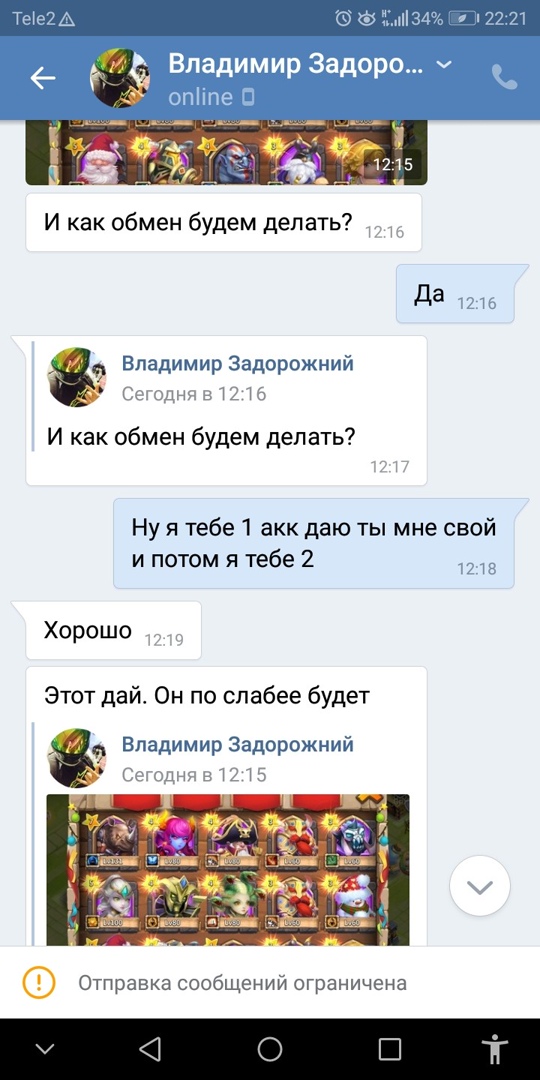Viewport: 540px width, 1080px height.
Task: Open the game heroes screenshot at top
Action: pyautogui.click(x=227, y=152)
